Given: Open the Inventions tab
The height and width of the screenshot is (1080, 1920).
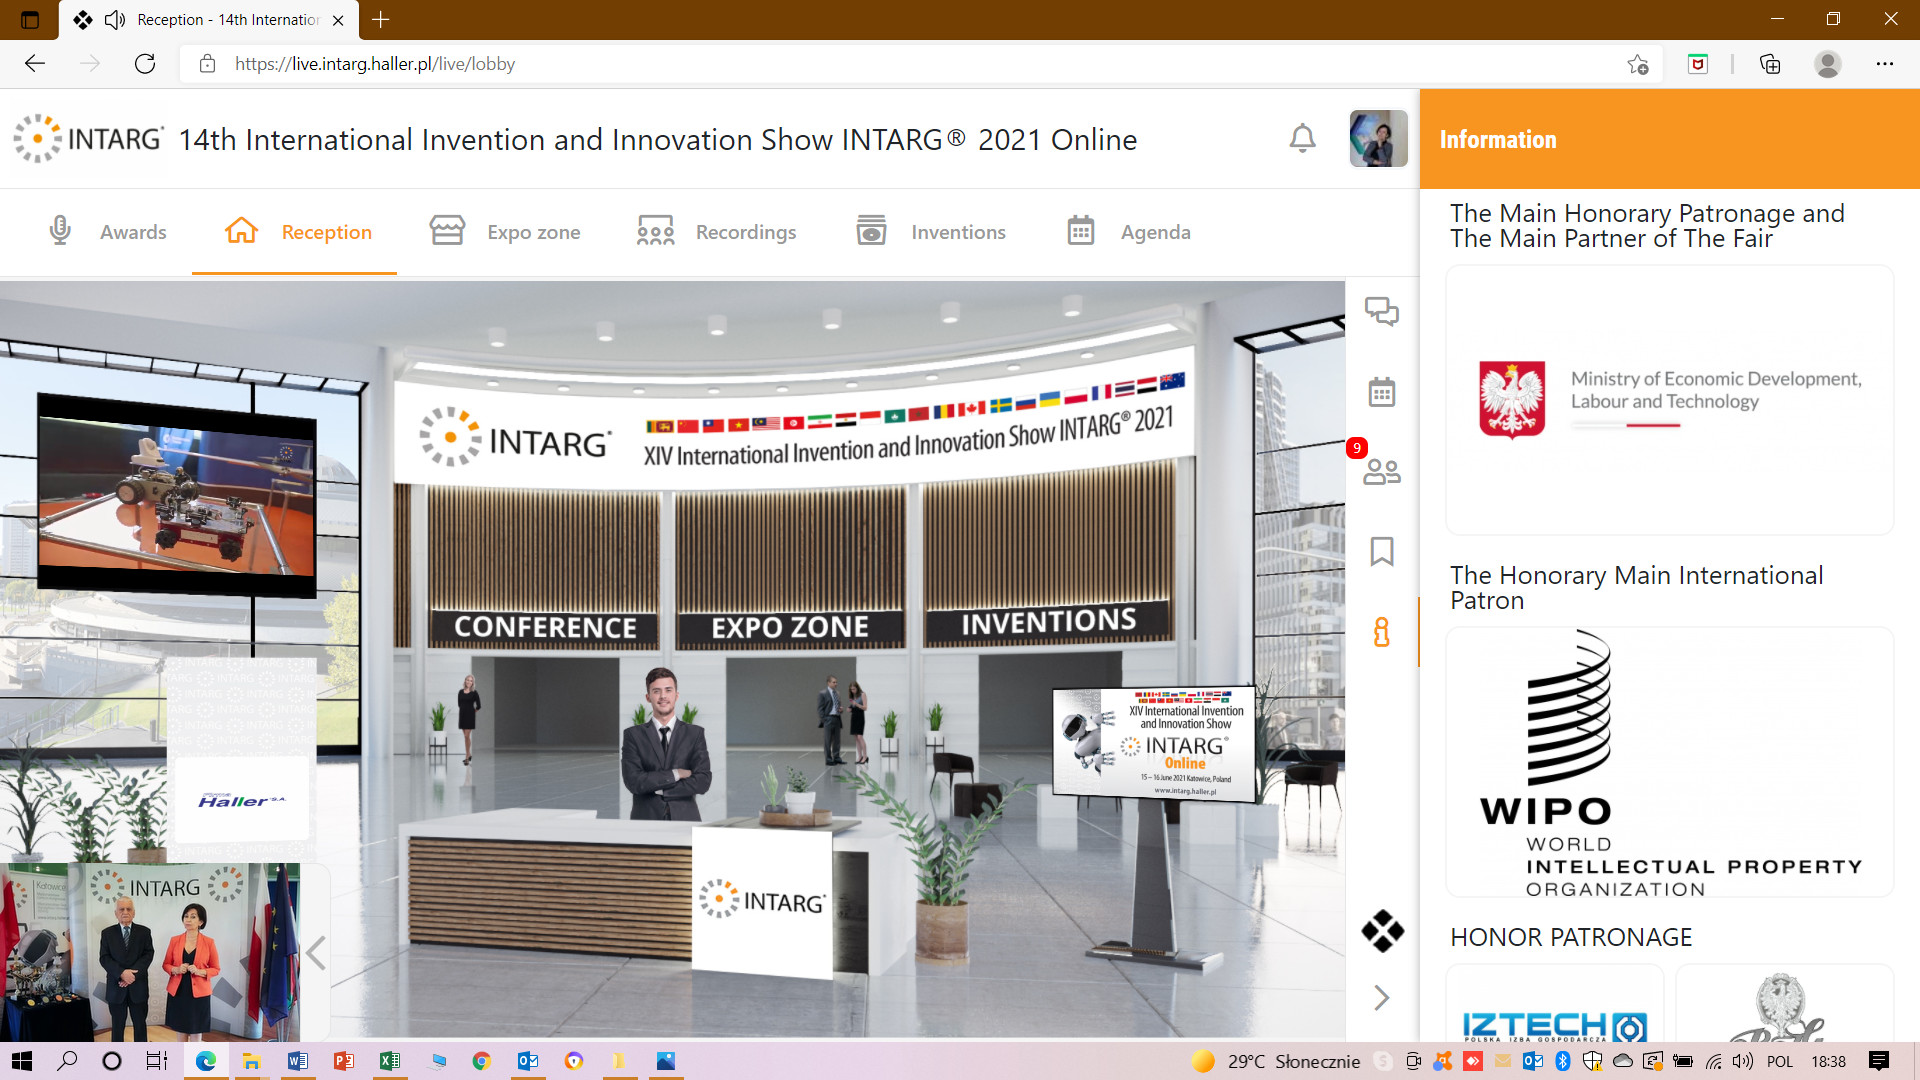Looking at the screenshot, I should 931,232.
